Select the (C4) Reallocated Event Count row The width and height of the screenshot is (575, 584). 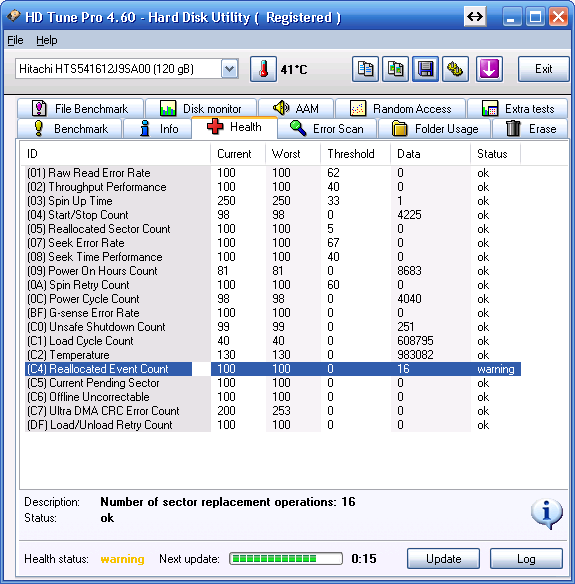(273, 369)
